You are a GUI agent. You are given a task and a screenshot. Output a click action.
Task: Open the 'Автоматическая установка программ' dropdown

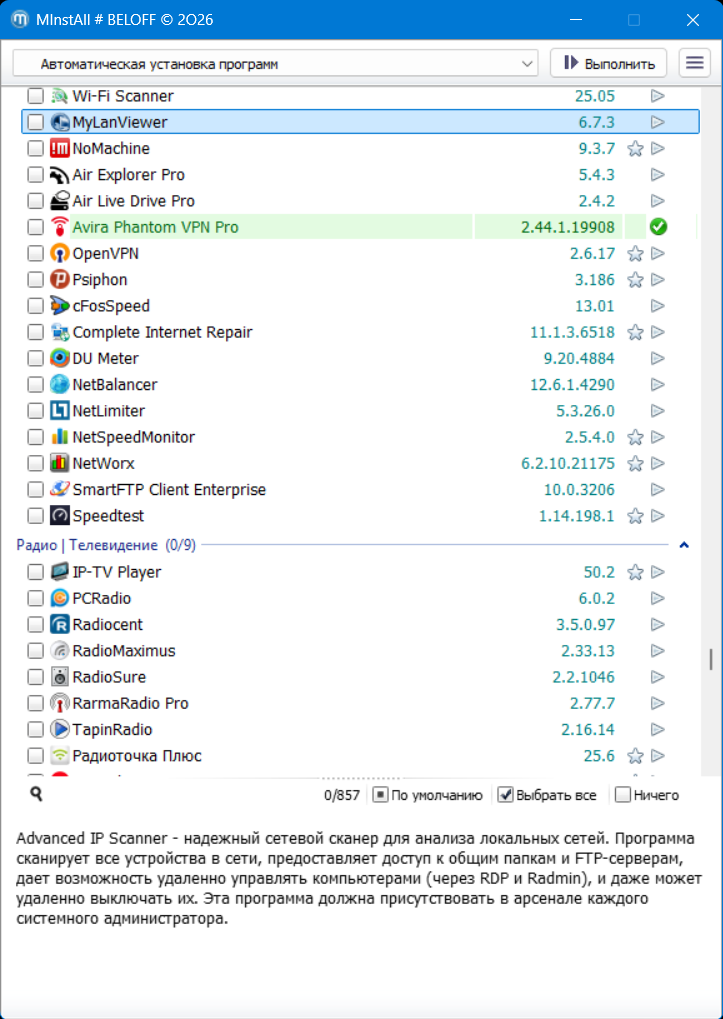click(275, 64)
